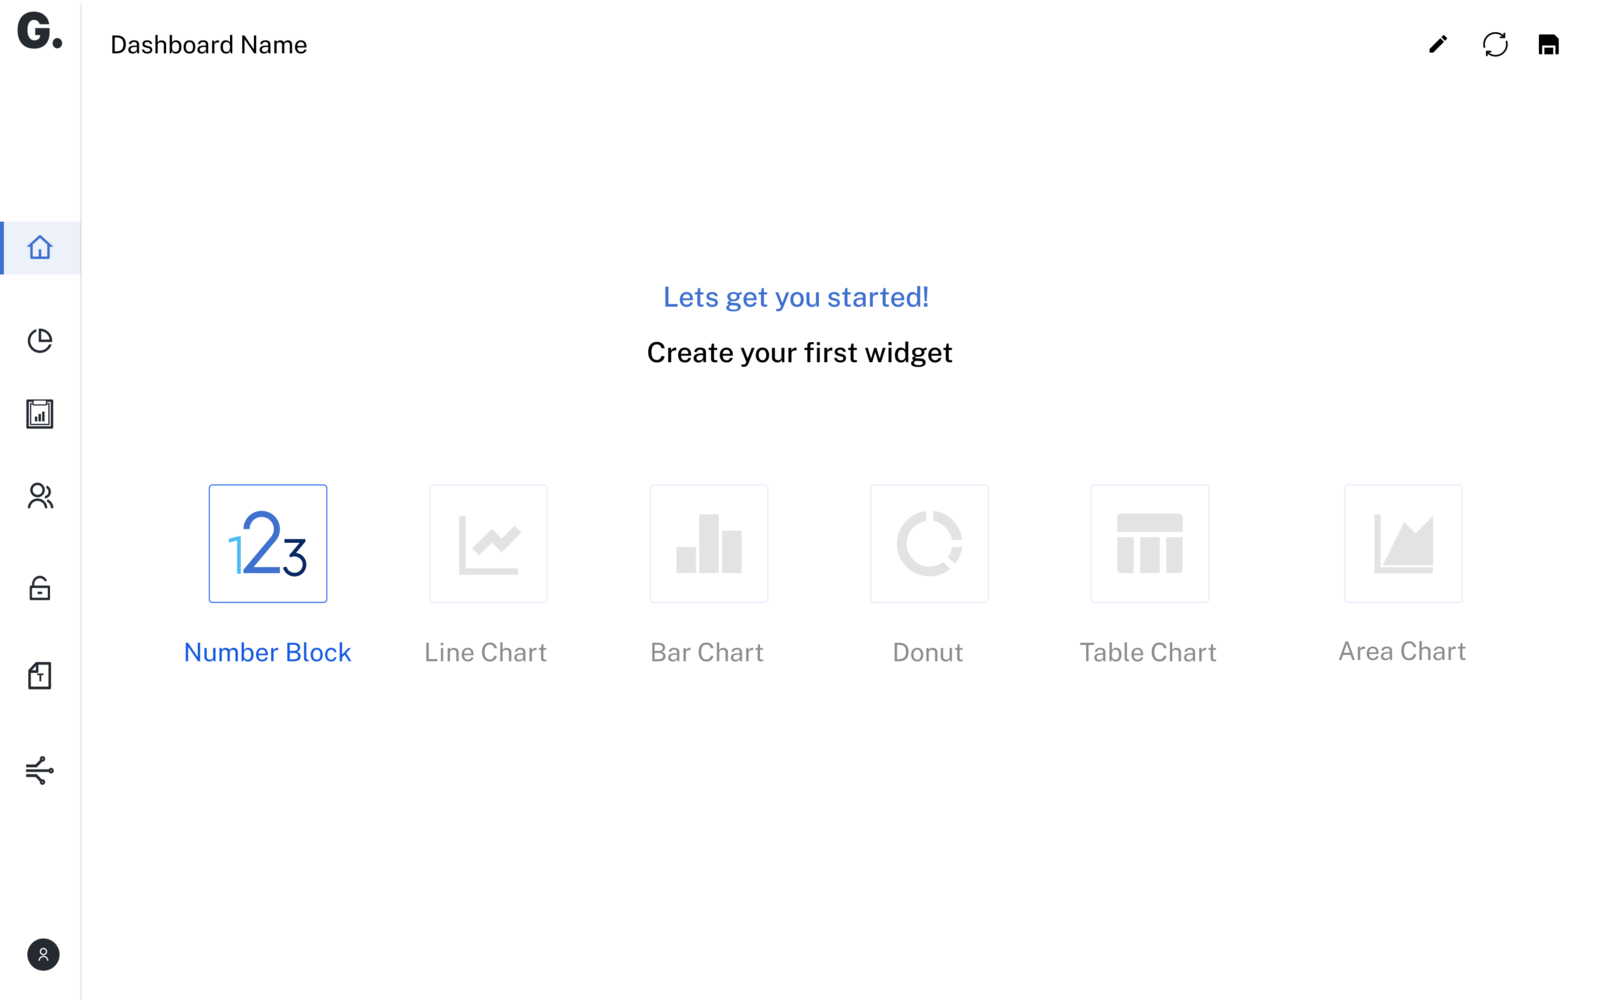Select the Number Block widget tile
Image resolution: width=1600 pixels, height=1000 pixels.
coord(268,544)
